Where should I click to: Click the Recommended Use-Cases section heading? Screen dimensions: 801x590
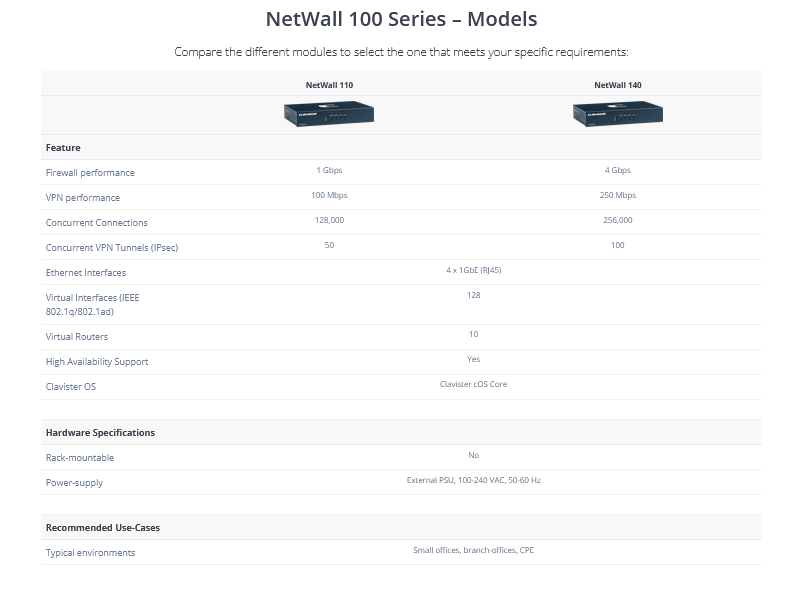tap(103, 528)
